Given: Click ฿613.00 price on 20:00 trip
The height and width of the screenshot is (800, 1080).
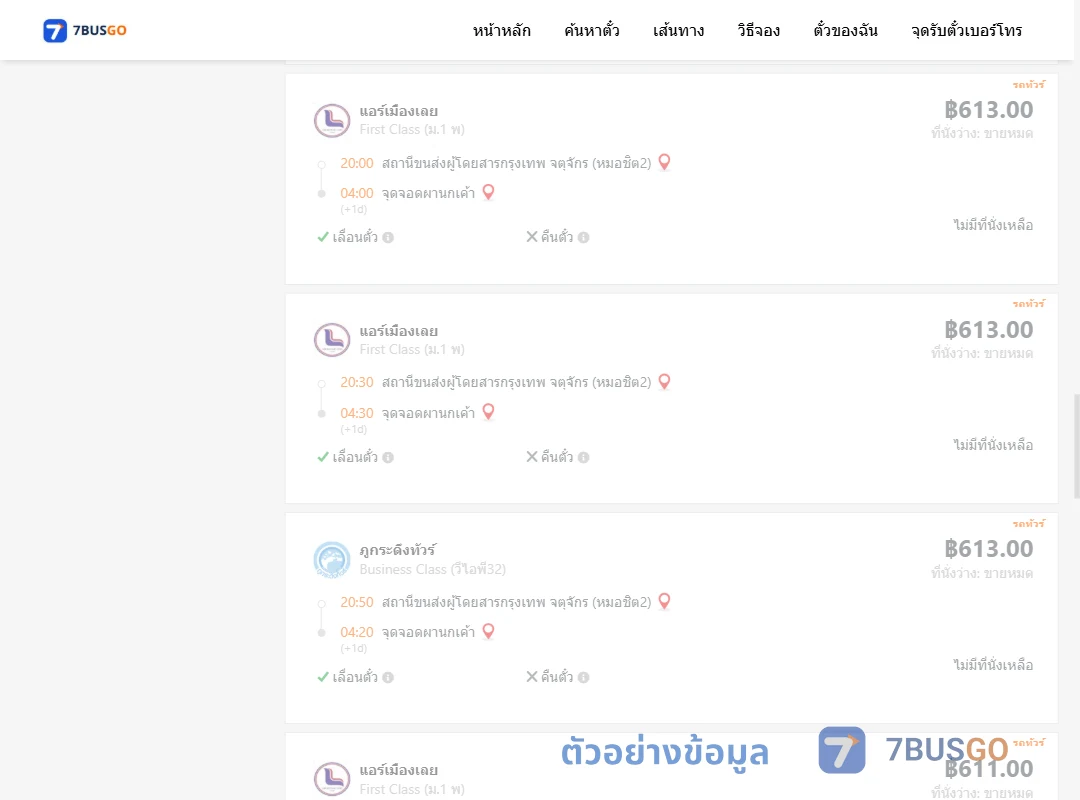Looking at the screenshot, I should click(x=988, y=110).
